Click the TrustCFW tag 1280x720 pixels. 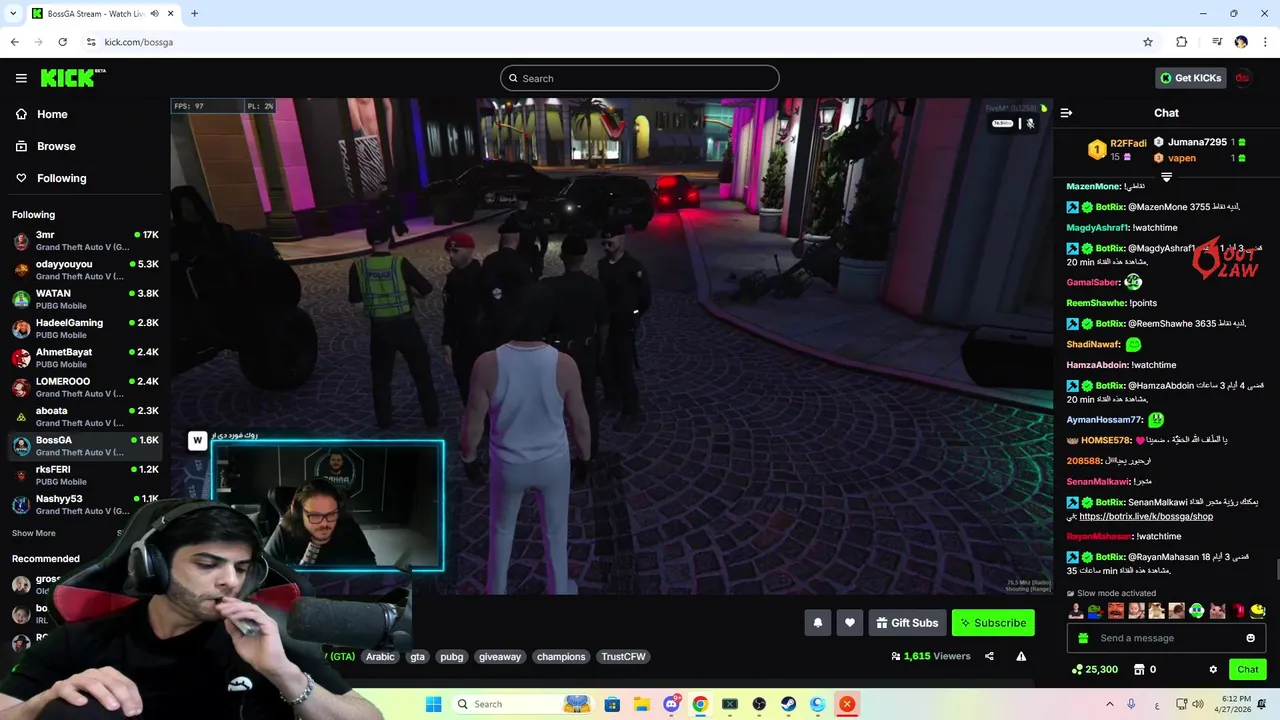click(x=623, y=657)
